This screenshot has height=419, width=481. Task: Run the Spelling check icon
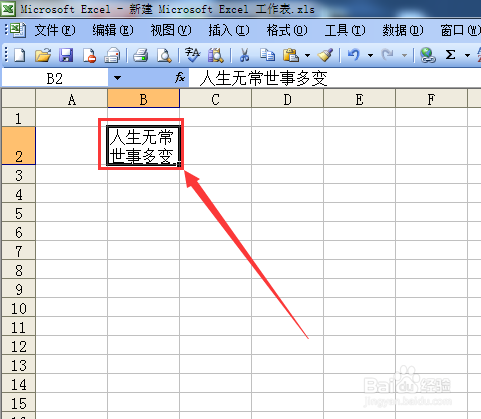192,55
